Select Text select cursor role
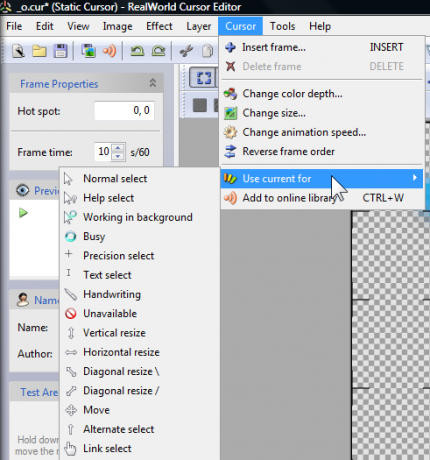430x460 pixels. click(x=140, y=275)
